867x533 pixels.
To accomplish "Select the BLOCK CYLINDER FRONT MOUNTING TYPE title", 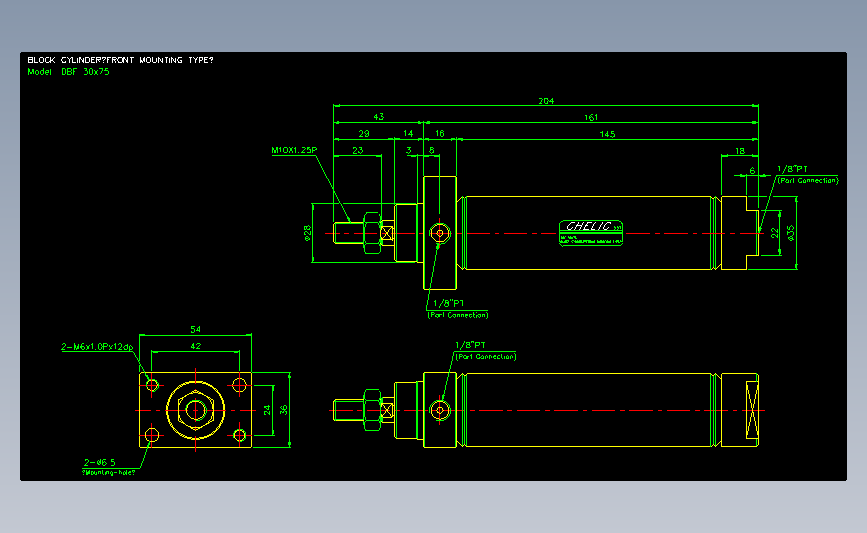I will (120, 60).
